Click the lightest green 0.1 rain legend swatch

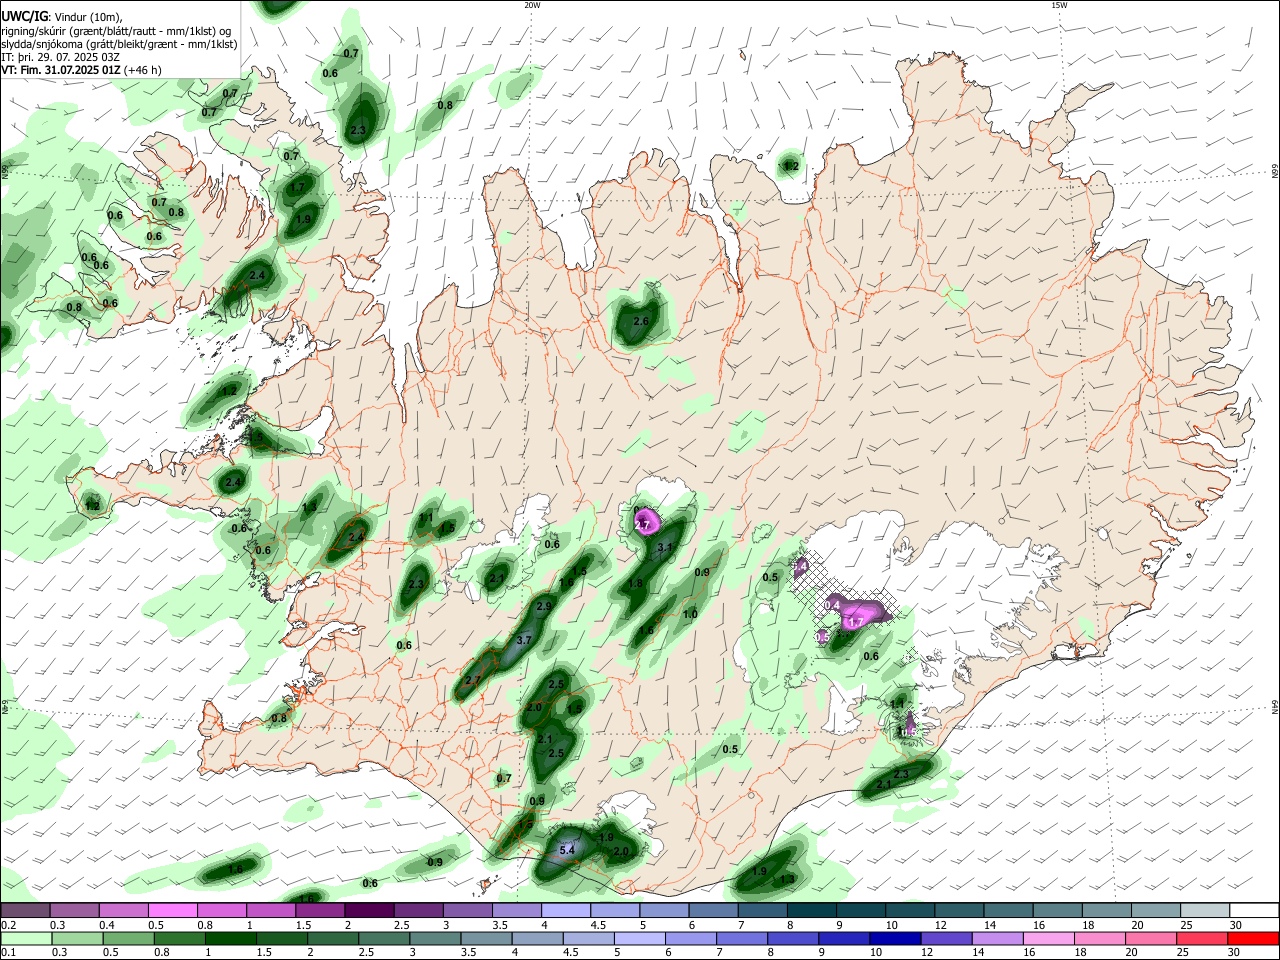[25, 939]
